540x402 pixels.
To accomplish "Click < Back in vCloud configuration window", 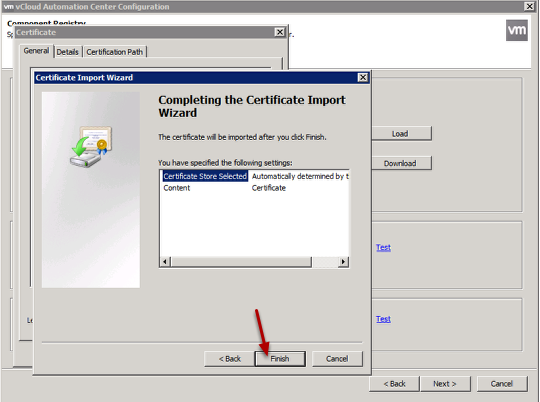I will click(x=394, y=384).
